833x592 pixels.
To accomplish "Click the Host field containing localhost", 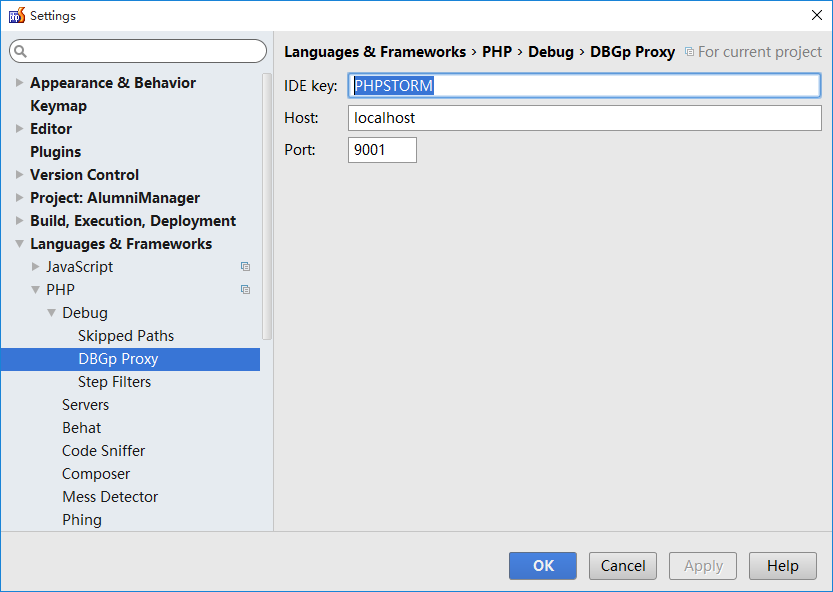I will coord(584,118).
